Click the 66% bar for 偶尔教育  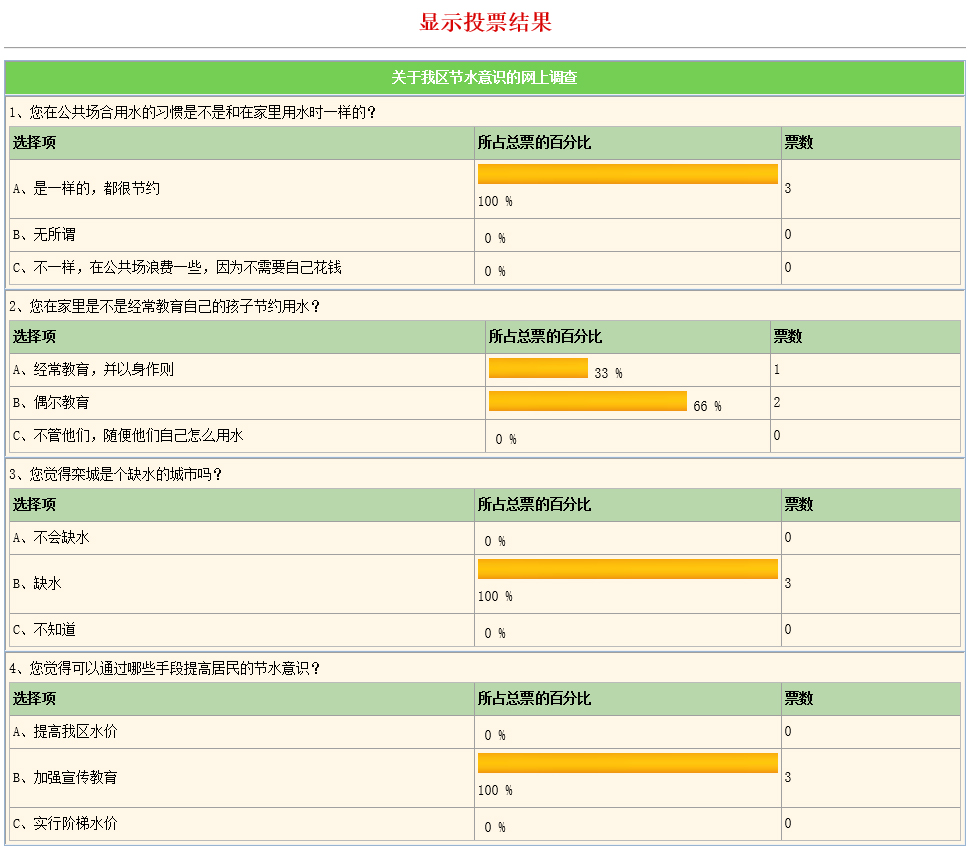point(588,401)
